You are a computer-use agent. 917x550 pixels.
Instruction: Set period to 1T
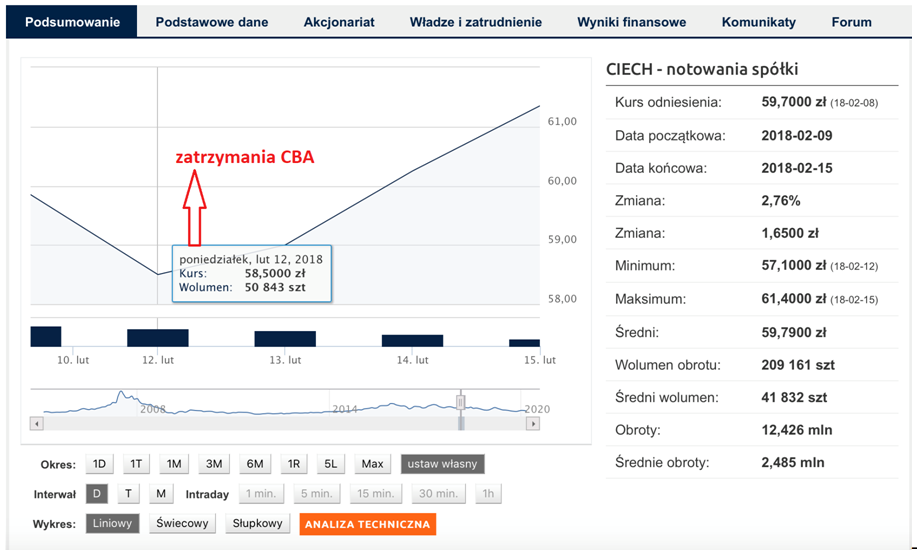pyautogui.click(x=136, y=464)
